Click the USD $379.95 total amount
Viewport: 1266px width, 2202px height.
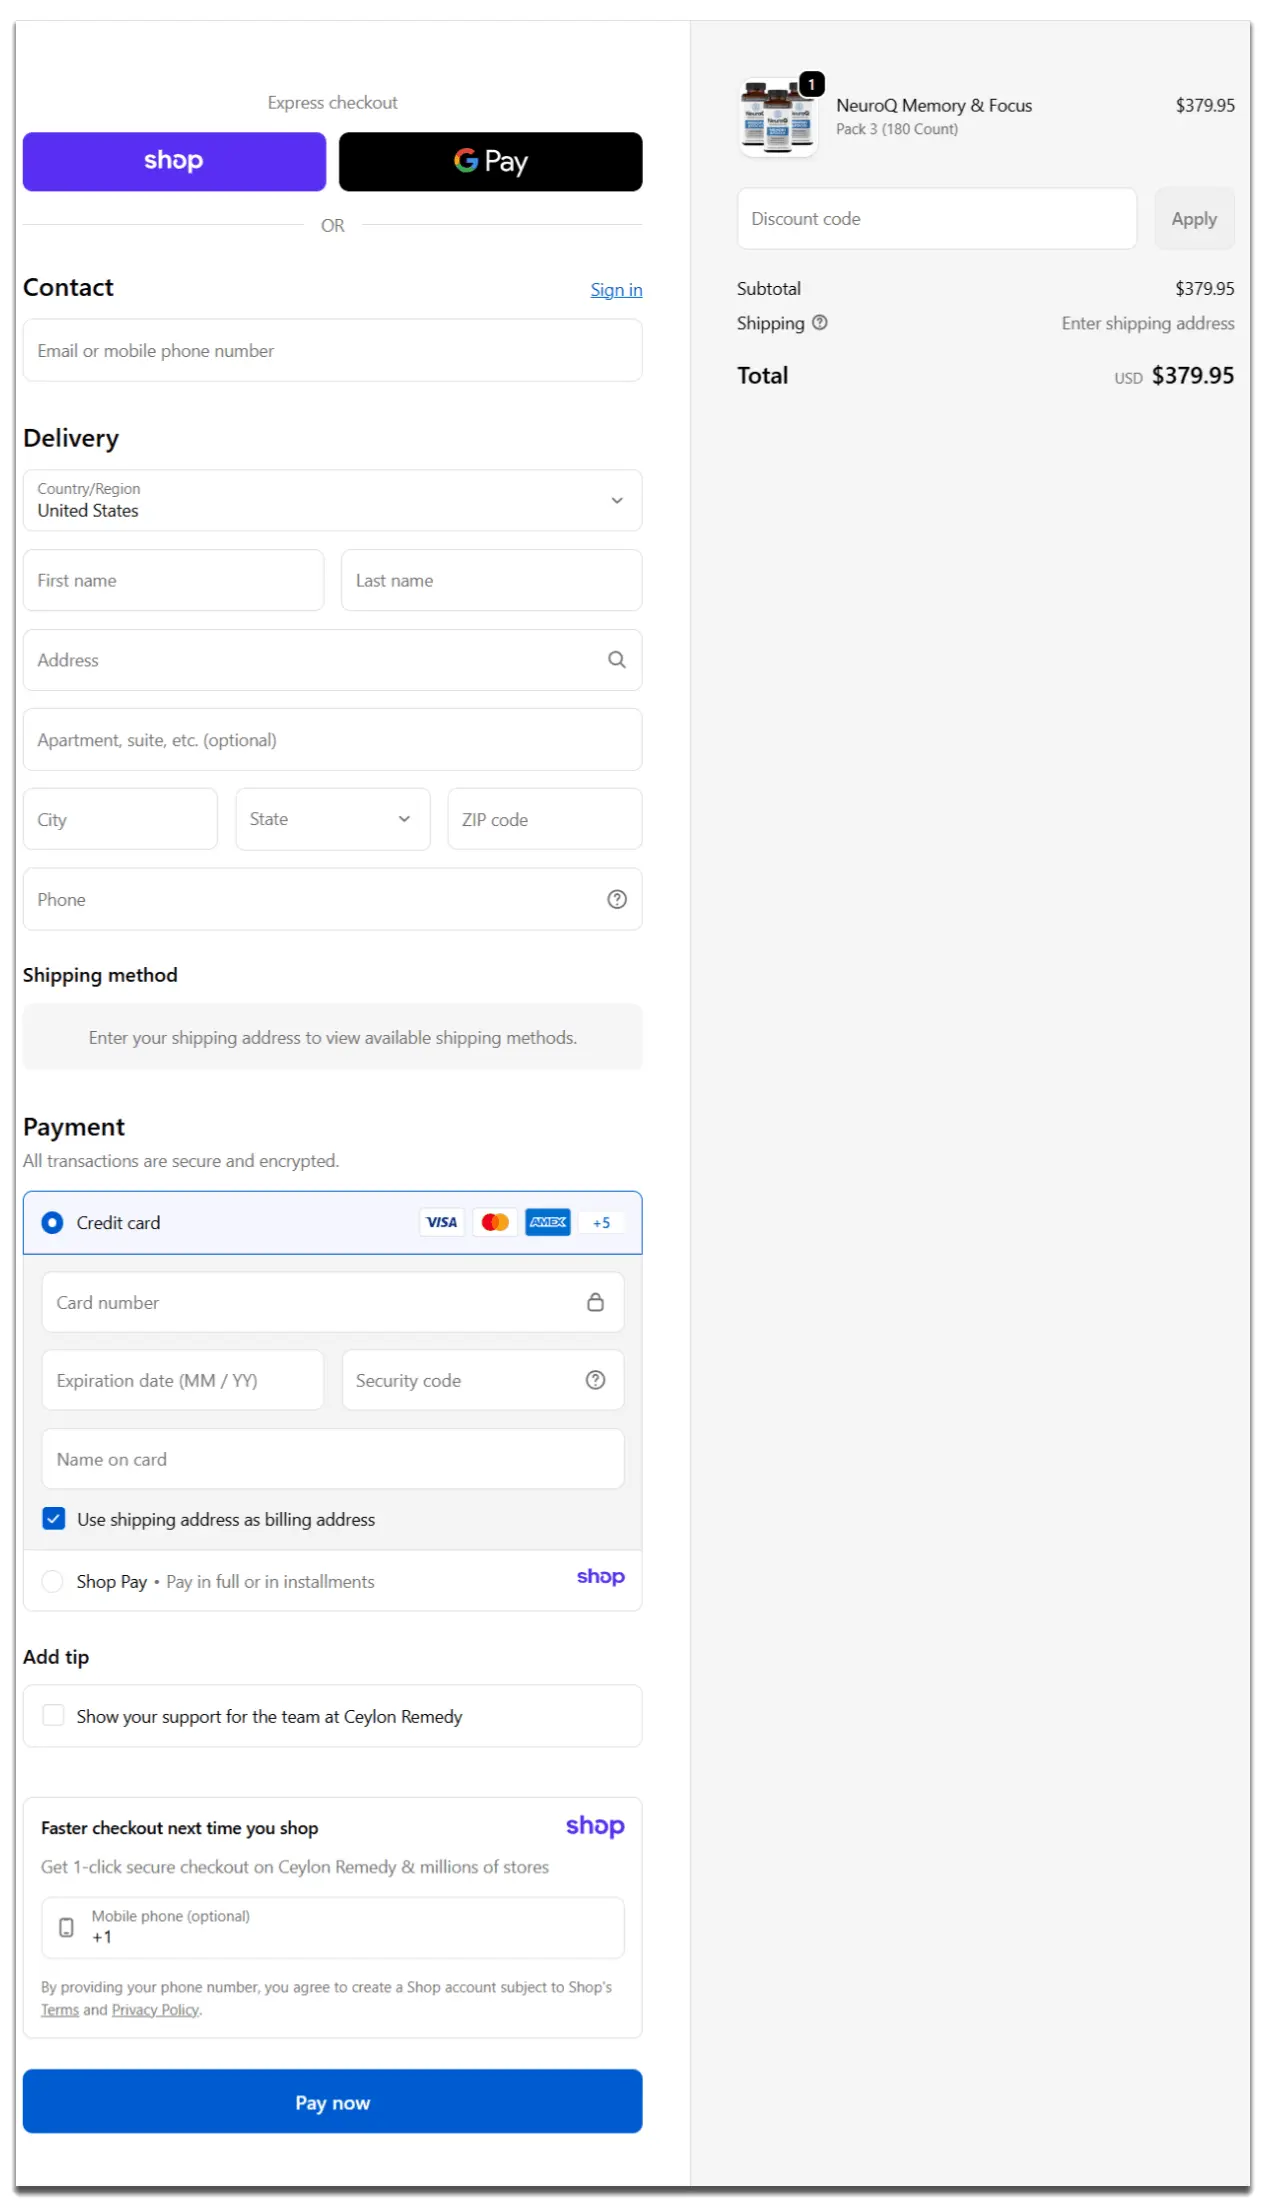point(1174,376)
